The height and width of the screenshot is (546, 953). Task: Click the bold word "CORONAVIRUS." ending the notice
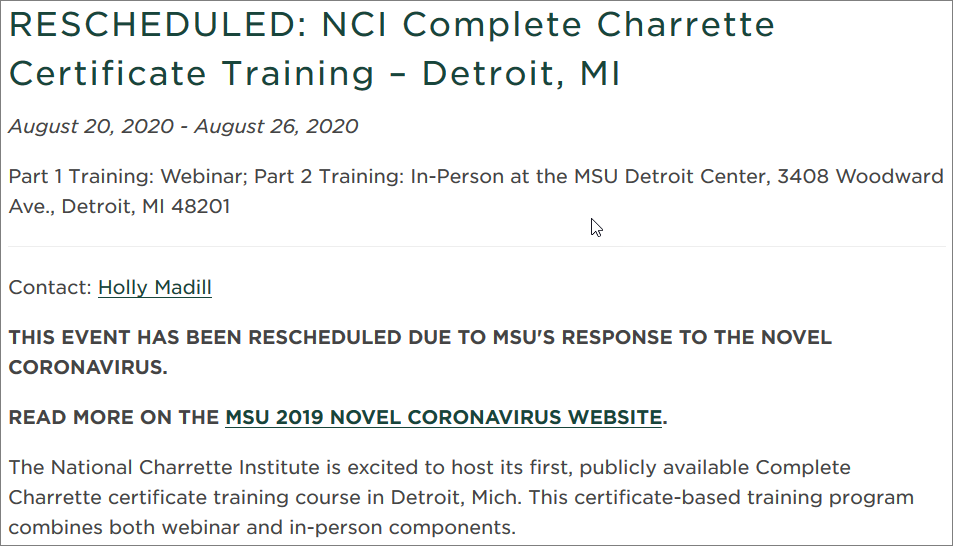click(x=88, y=367)
